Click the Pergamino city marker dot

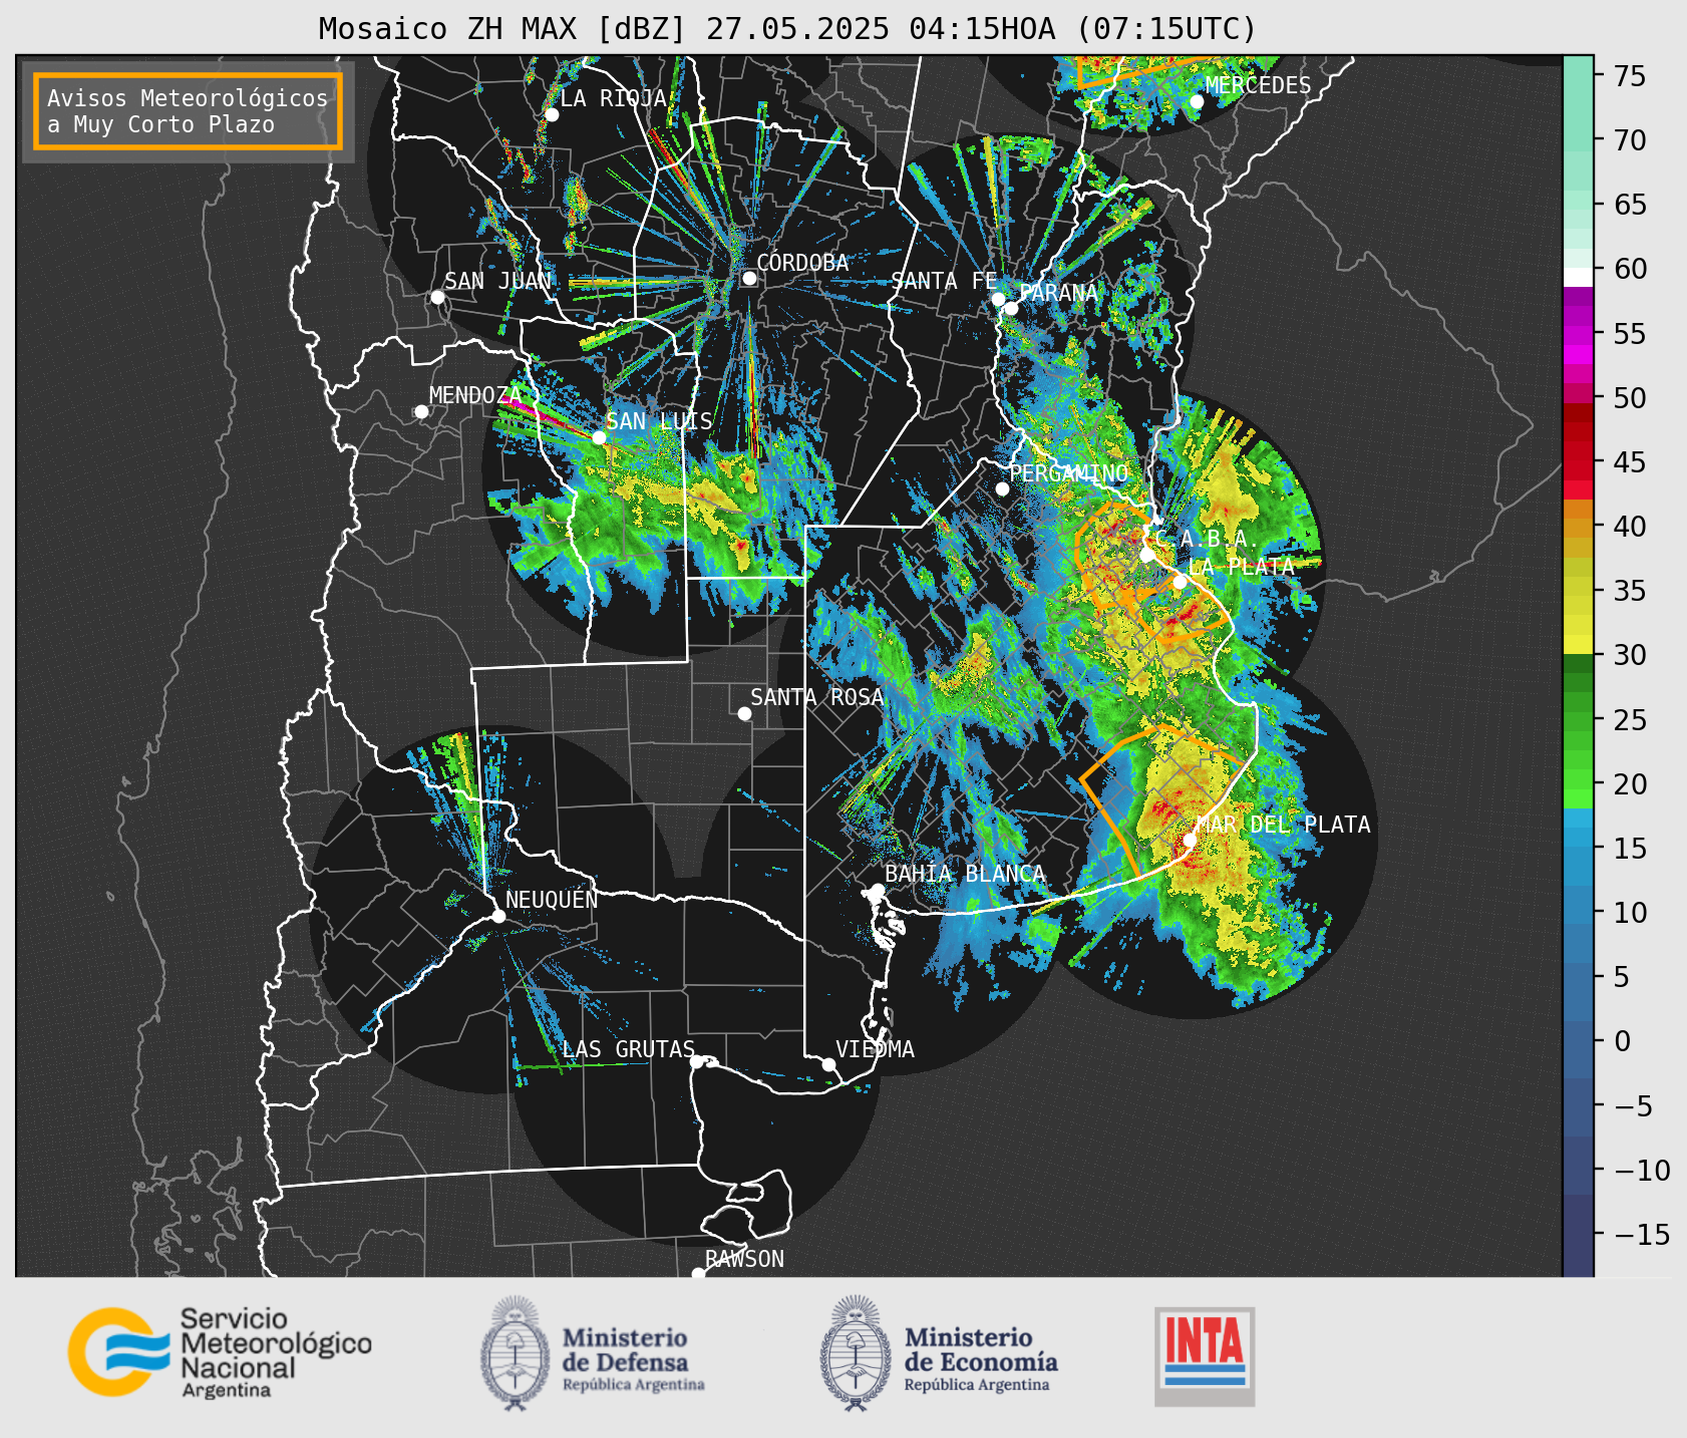[x=1002, y=489]
